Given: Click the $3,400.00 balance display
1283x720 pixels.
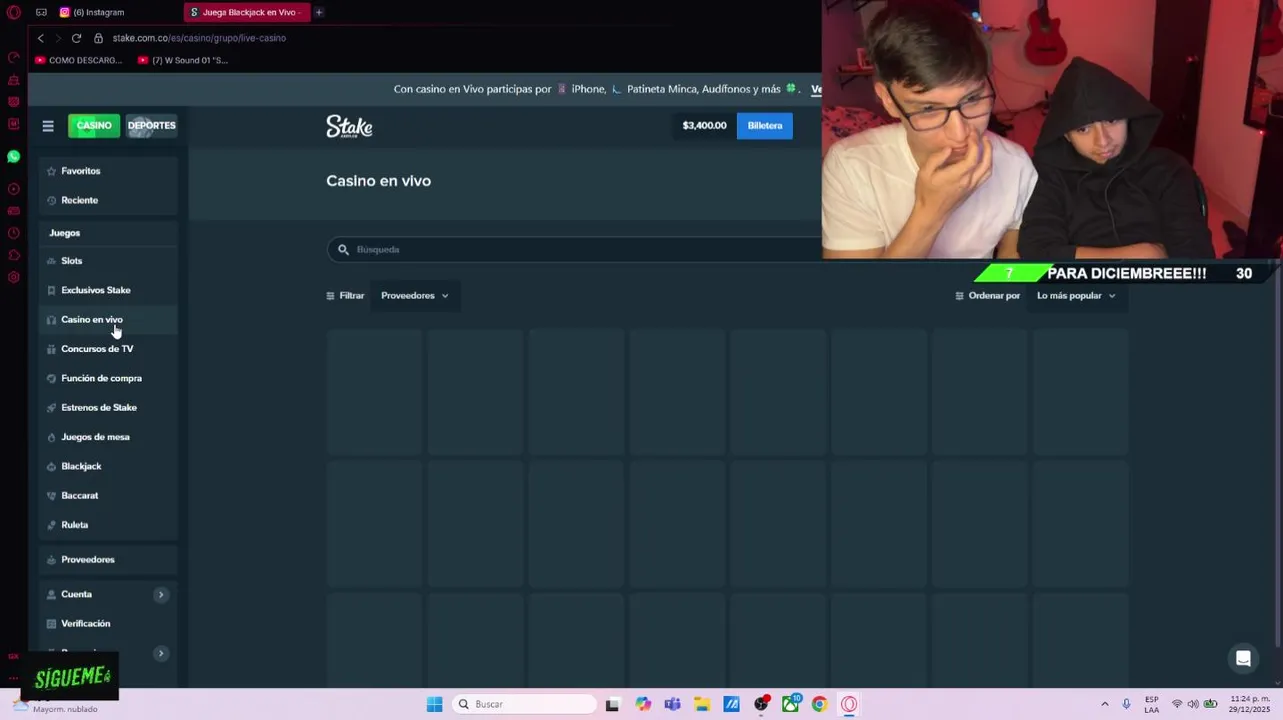Looking at the screenshot, I should point(704,126).
